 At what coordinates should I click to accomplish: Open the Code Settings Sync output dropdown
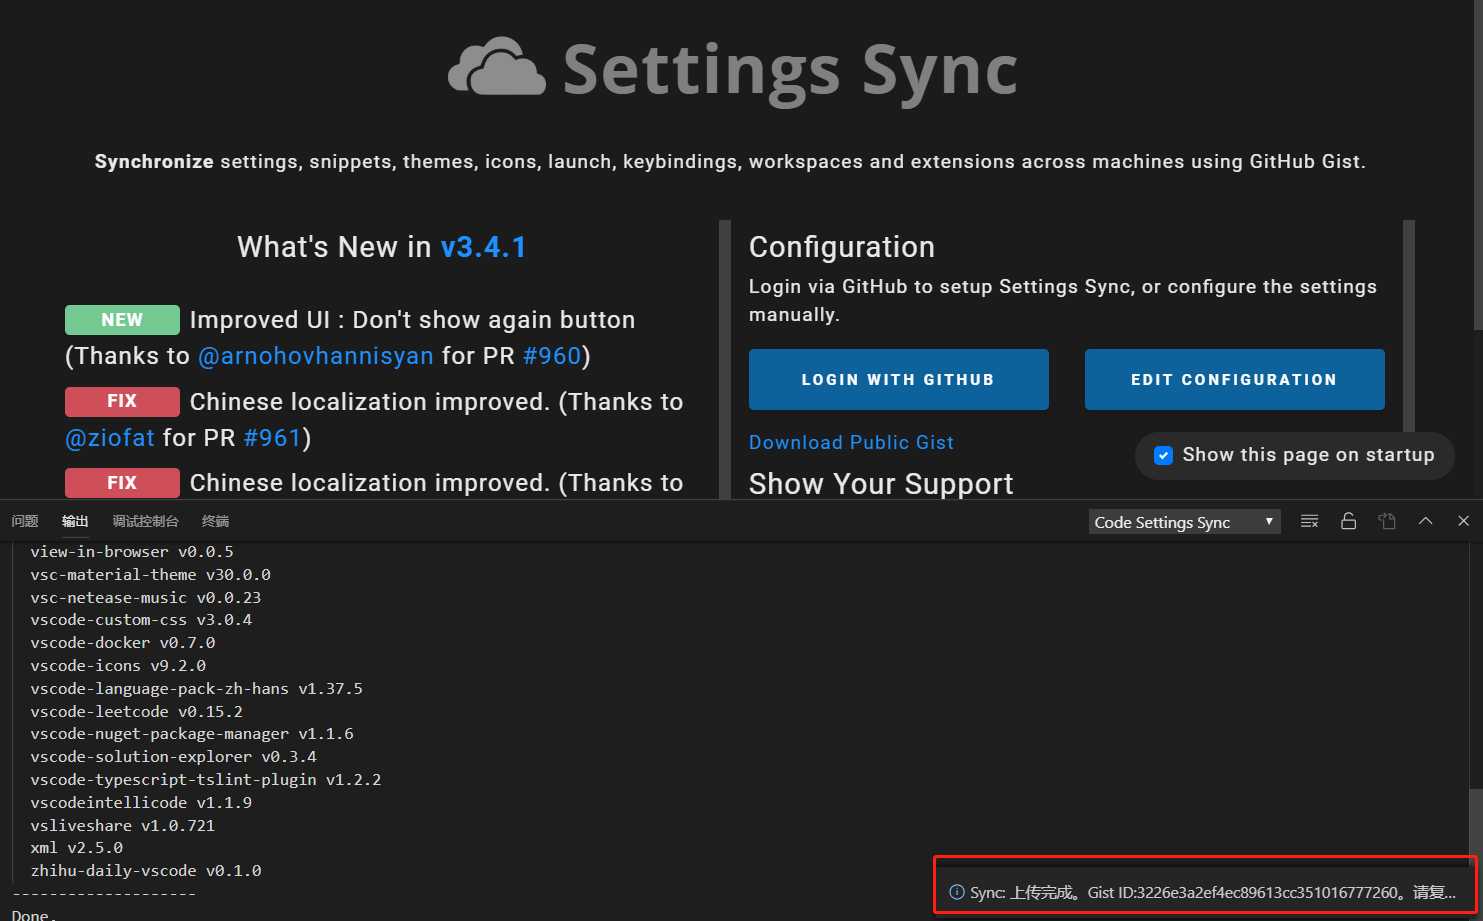click(x=1184, y=522)
